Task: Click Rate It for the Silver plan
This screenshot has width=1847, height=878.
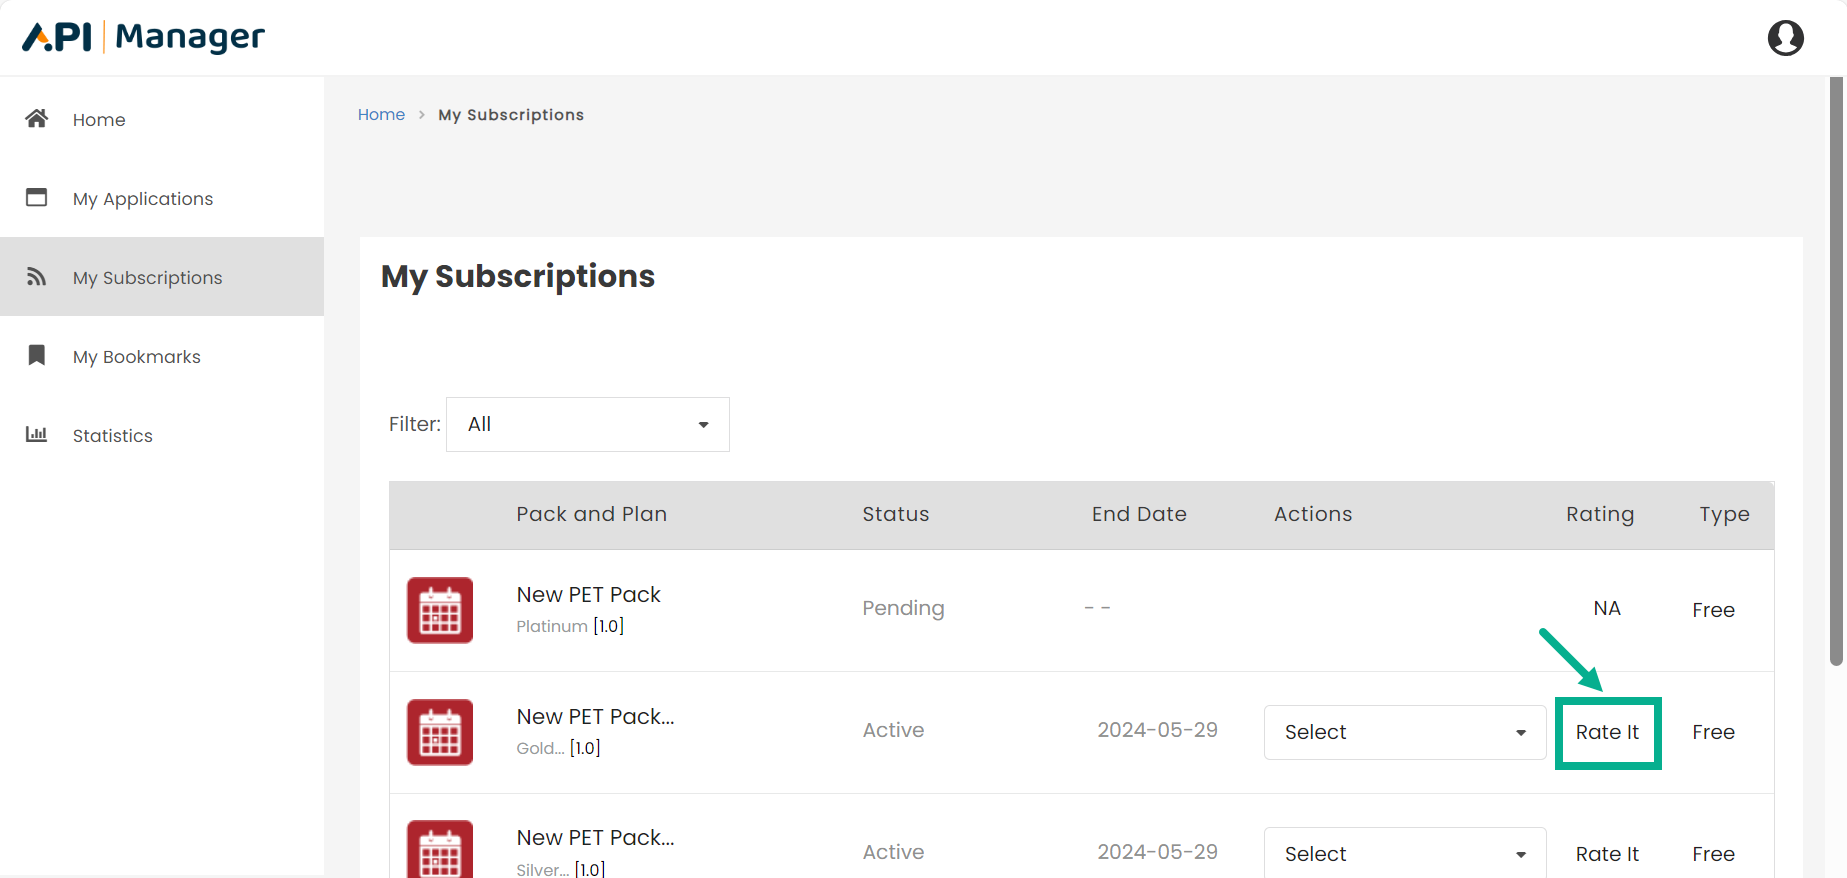Action: pos(1607,854)
